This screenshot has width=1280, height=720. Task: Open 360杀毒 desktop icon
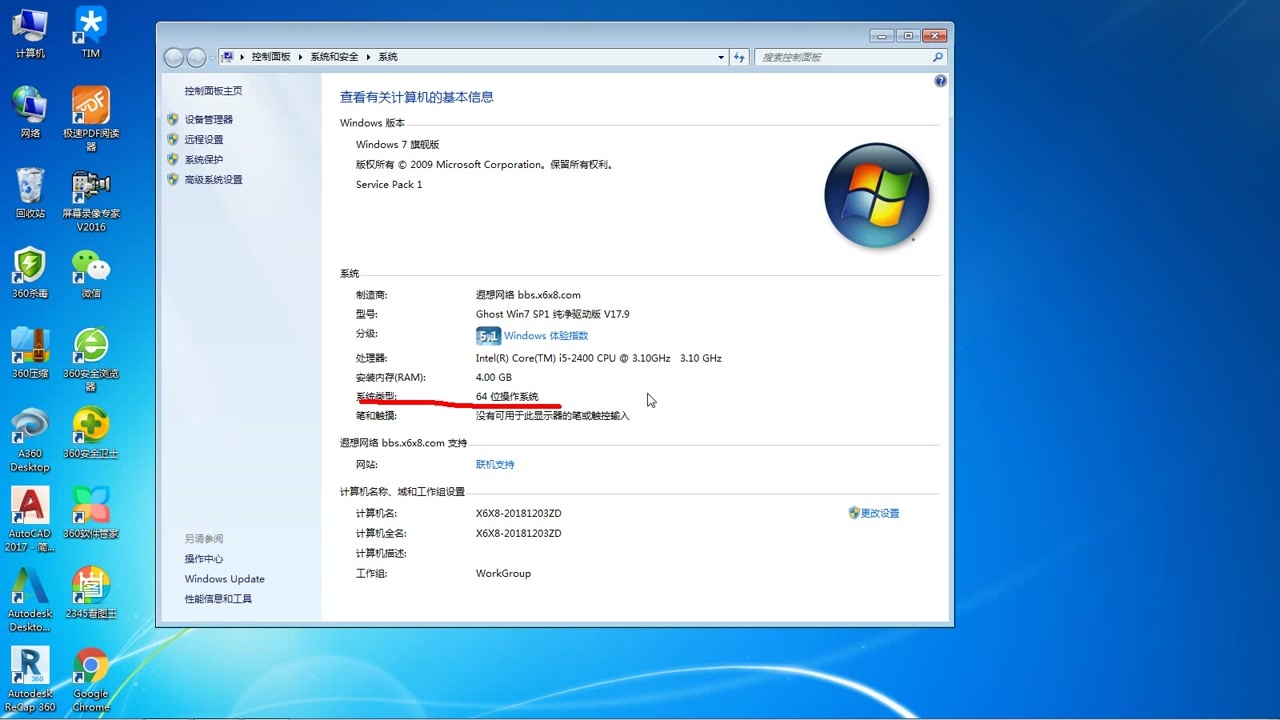coord(30,273)
